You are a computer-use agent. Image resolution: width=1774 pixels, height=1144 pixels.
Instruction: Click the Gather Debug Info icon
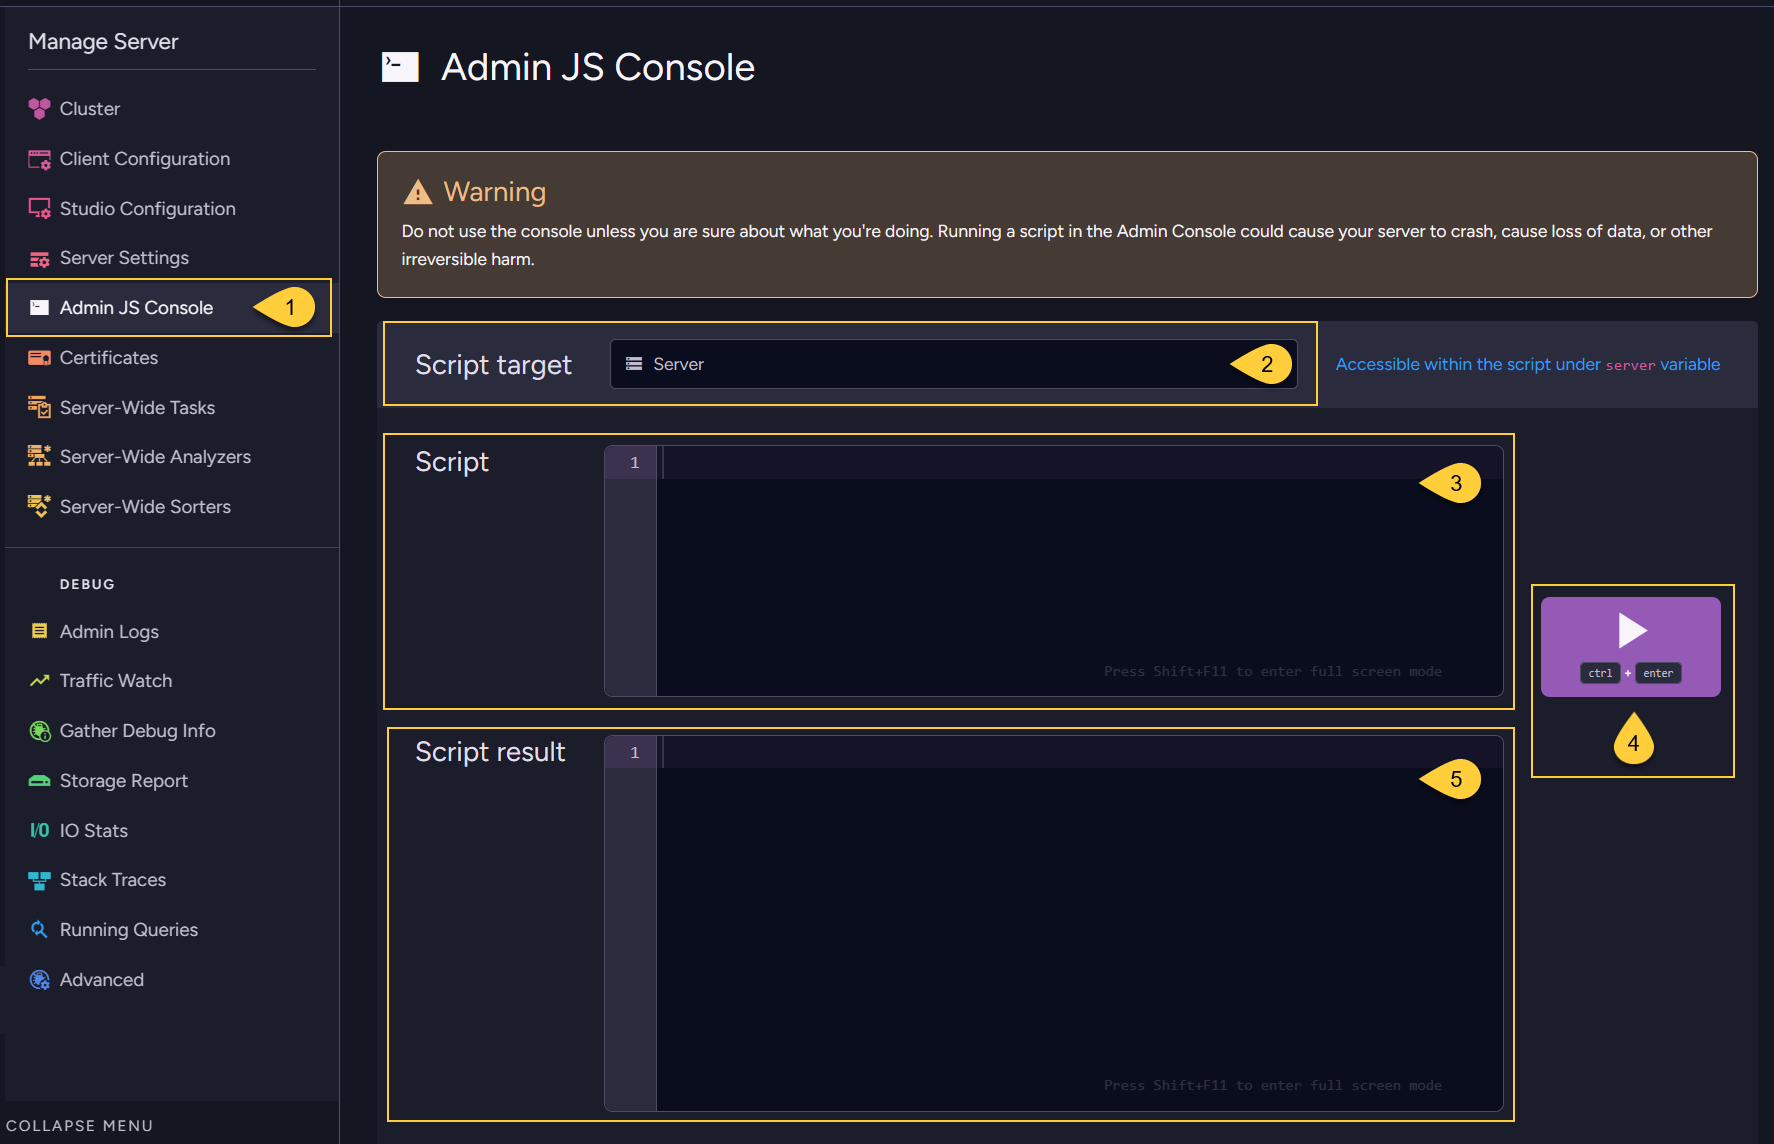click(39, 730)
